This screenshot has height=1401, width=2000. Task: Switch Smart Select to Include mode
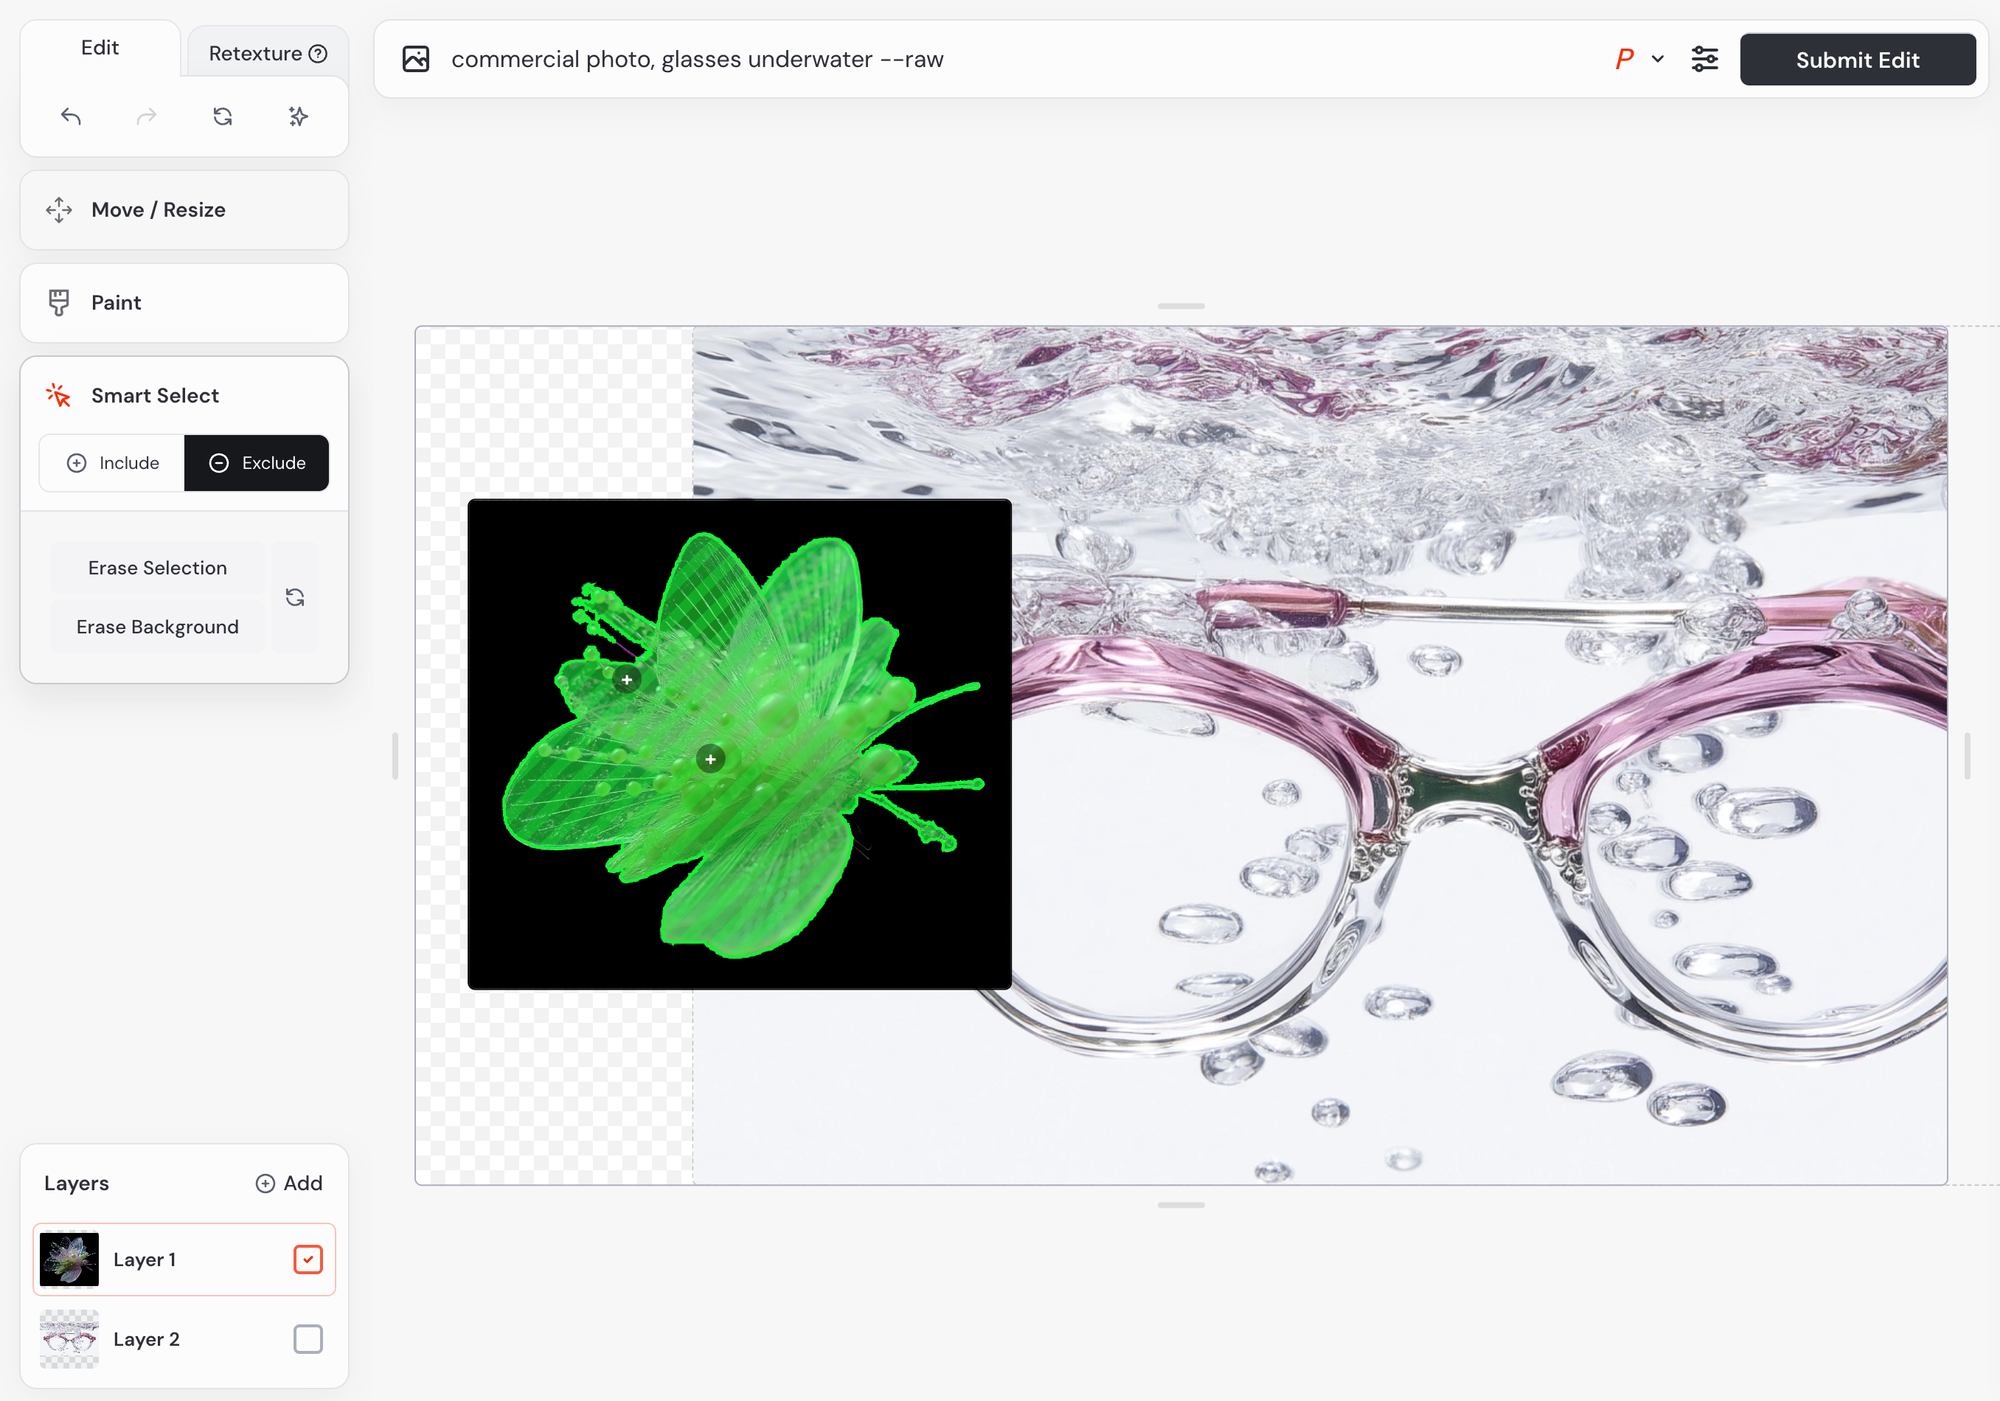pos(113,463)
